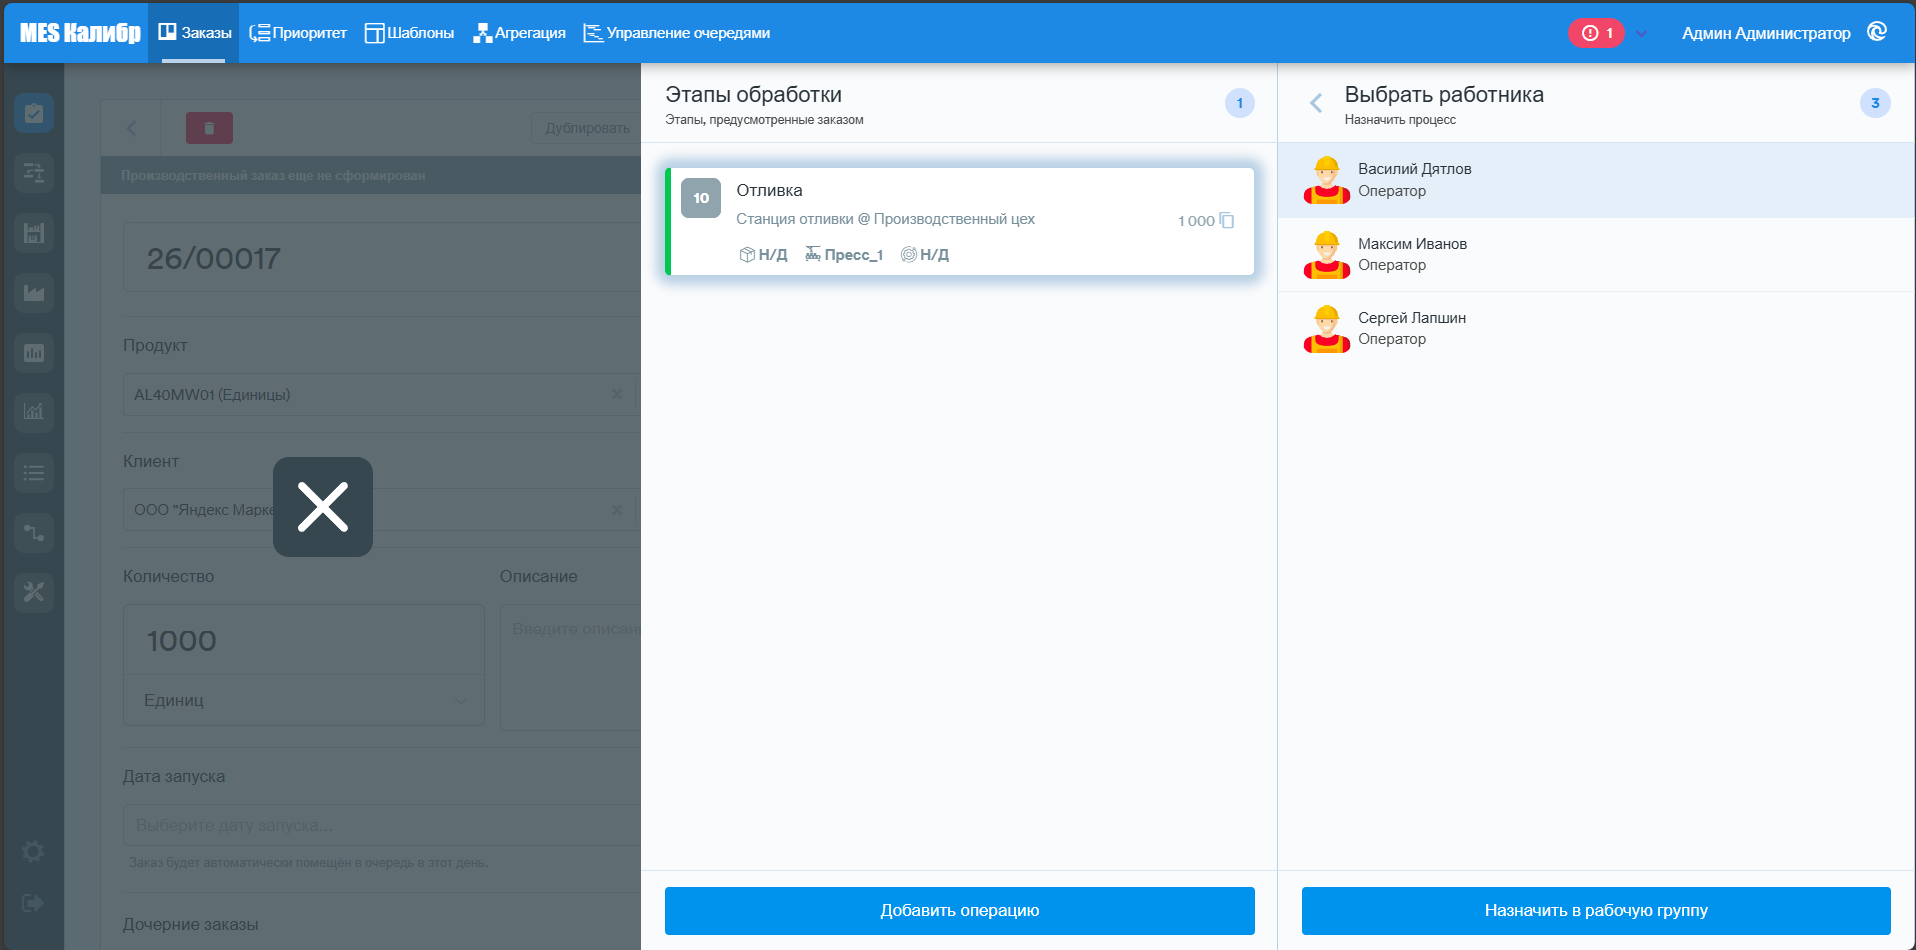Click Назначить в рабочую группу button
The width and height of the screenshot is (1916, 950).
(1596, 911)
